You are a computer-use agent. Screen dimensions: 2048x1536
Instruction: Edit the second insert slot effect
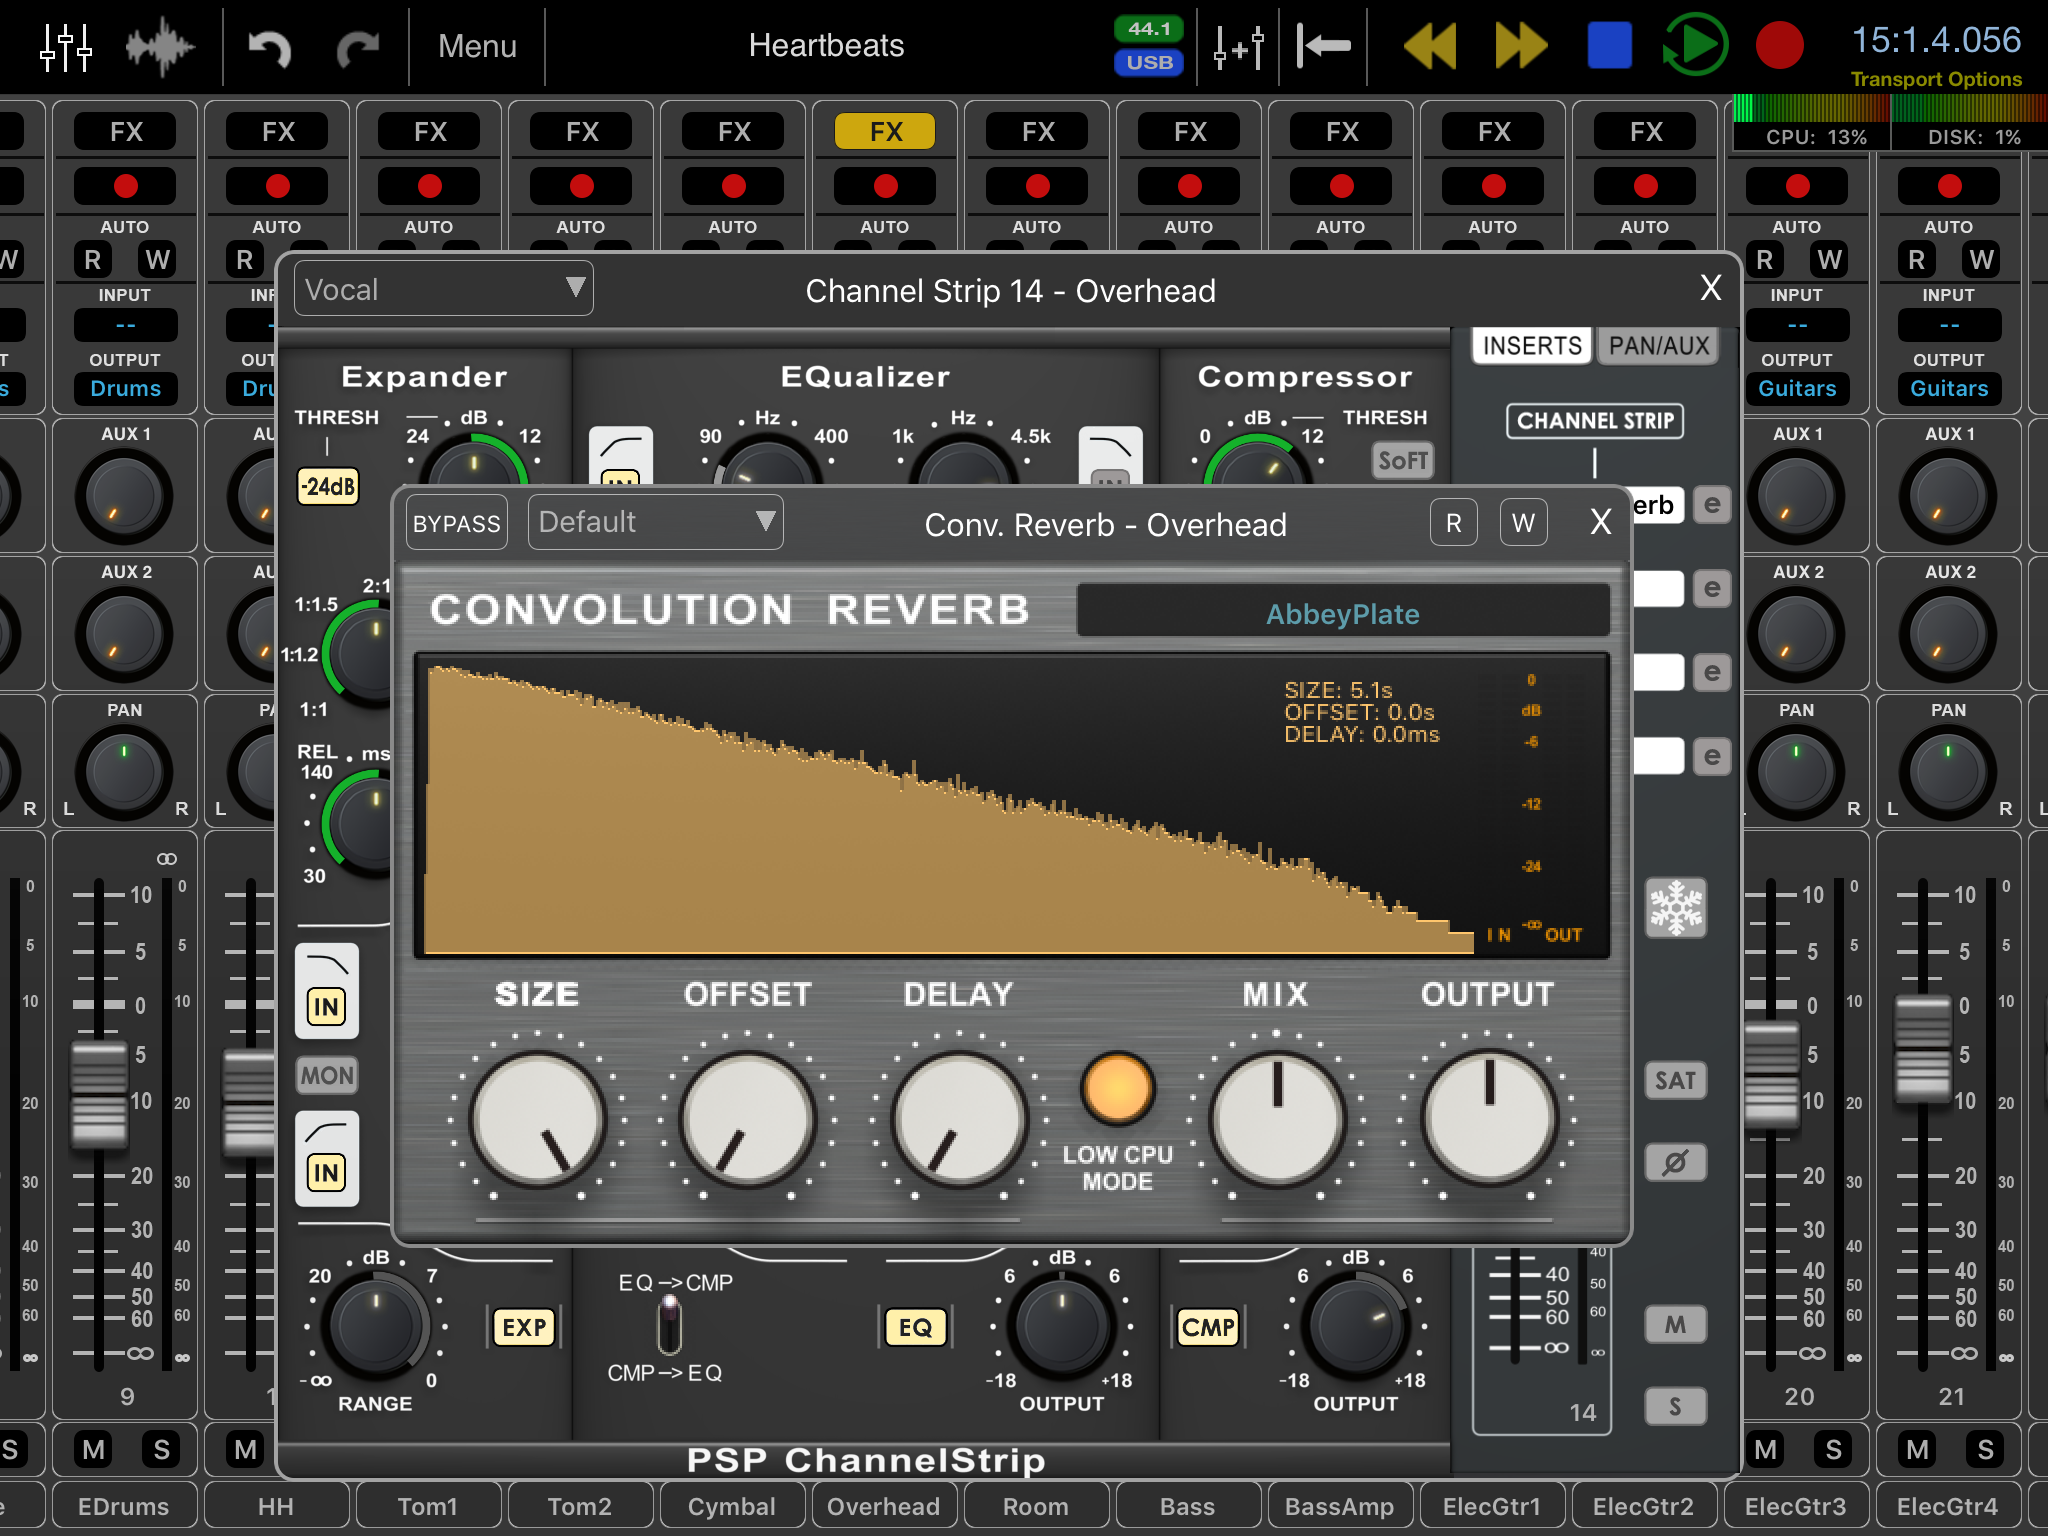1713,589
